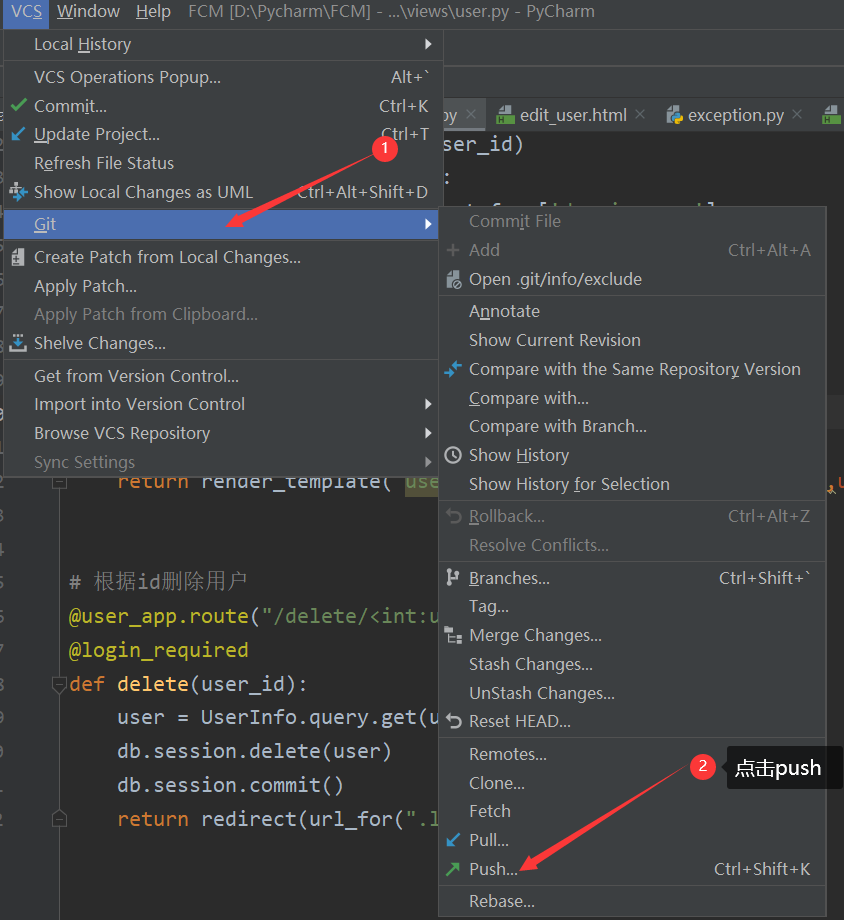Click Compare with the Same Repository Version icon
Image resolution: width=844 pixels, height=920 pixels.
[x=453, y=369]
